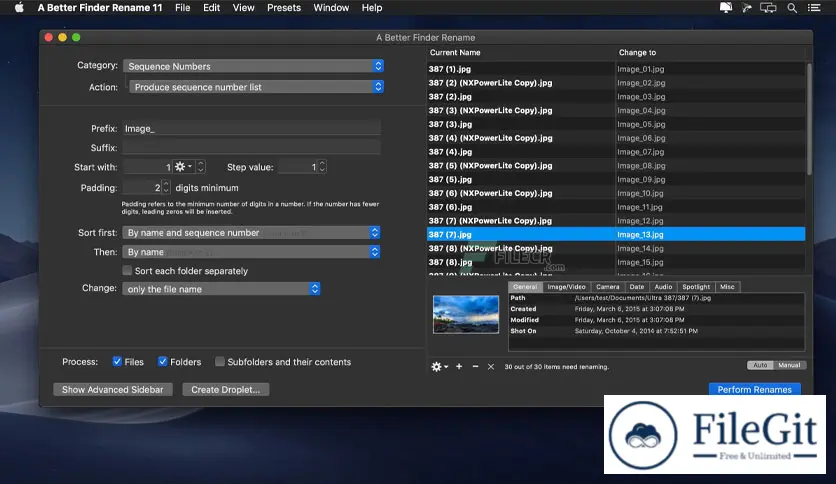Click Show Advanced Sidebar

(x=112, y=390)
